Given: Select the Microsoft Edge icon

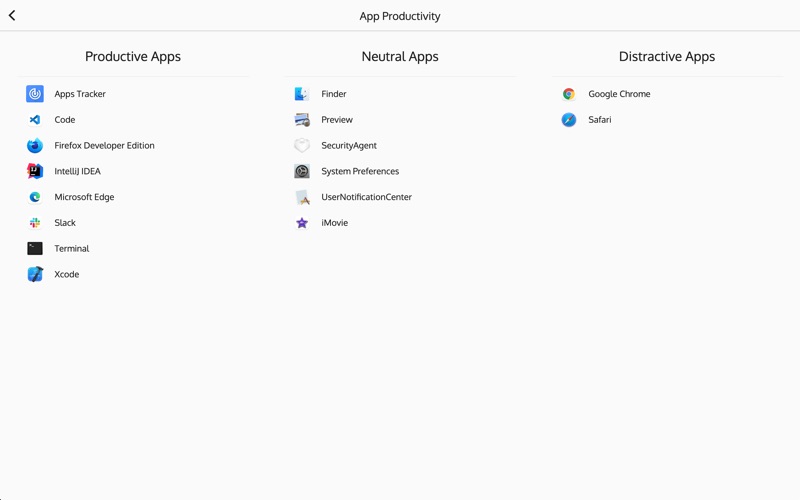Looking at the screenshot, I should tap(35, 197).
